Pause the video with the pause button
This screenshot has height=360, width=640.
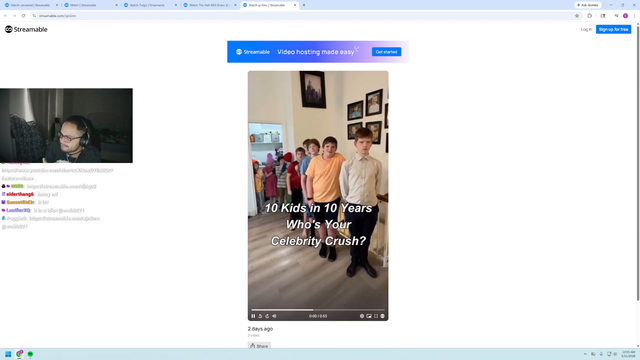coord(253,316)
